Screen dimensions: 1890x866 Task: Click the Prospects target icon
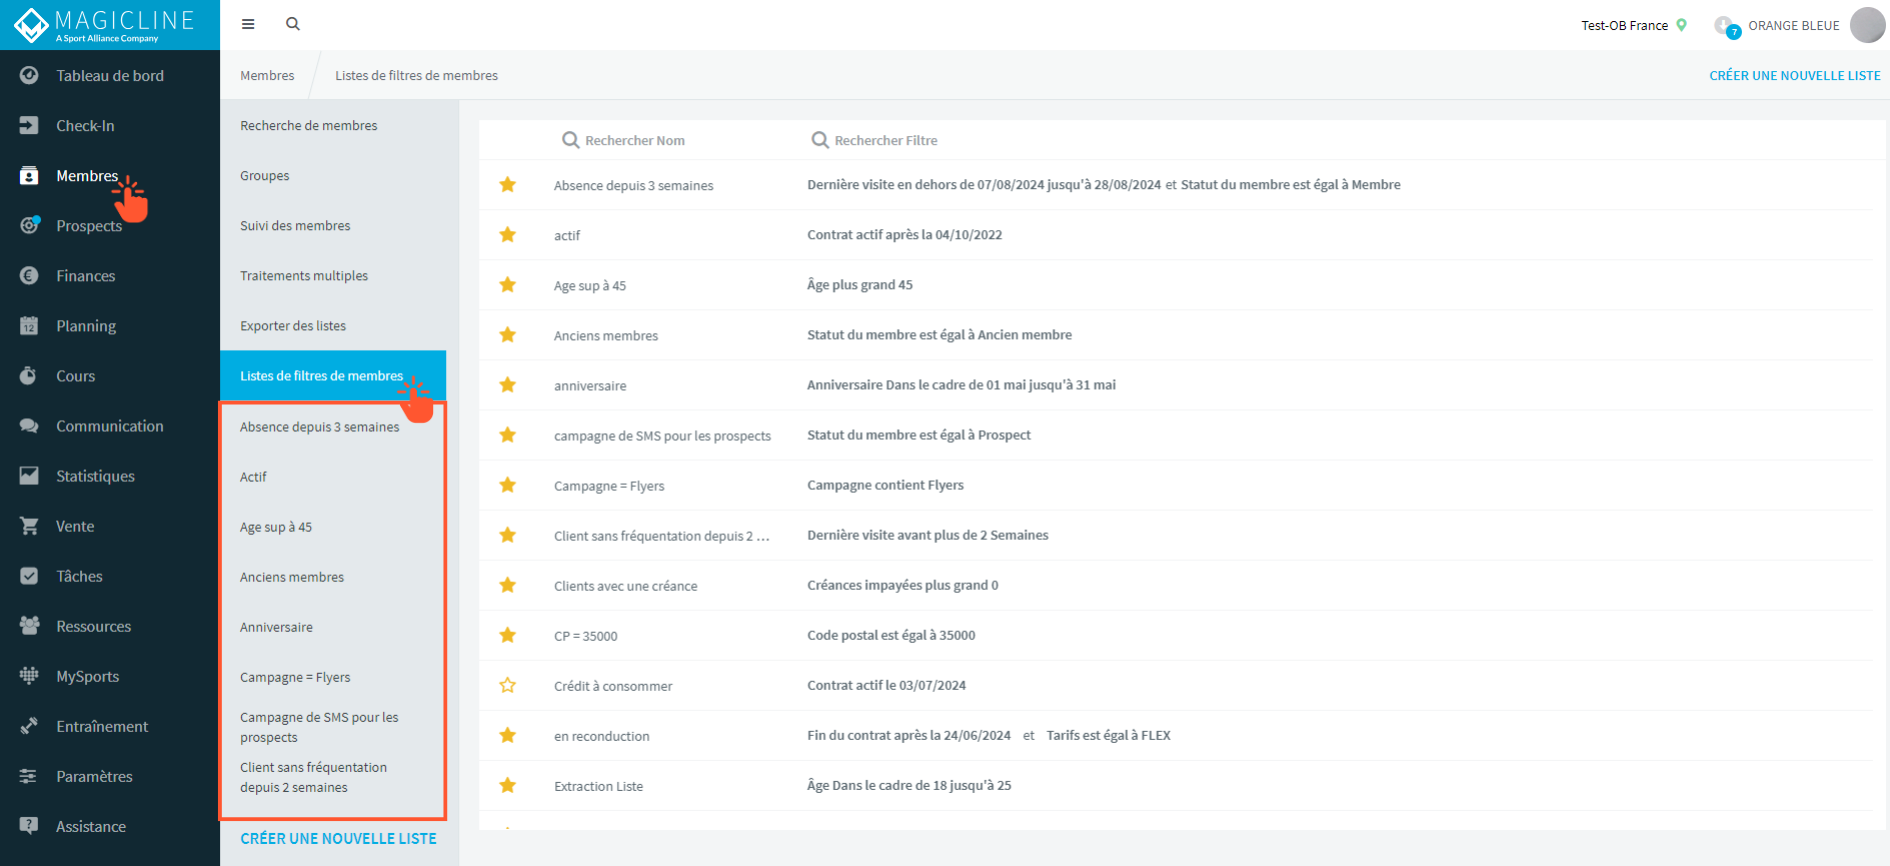pyautogui.click(x=29, y=225)
